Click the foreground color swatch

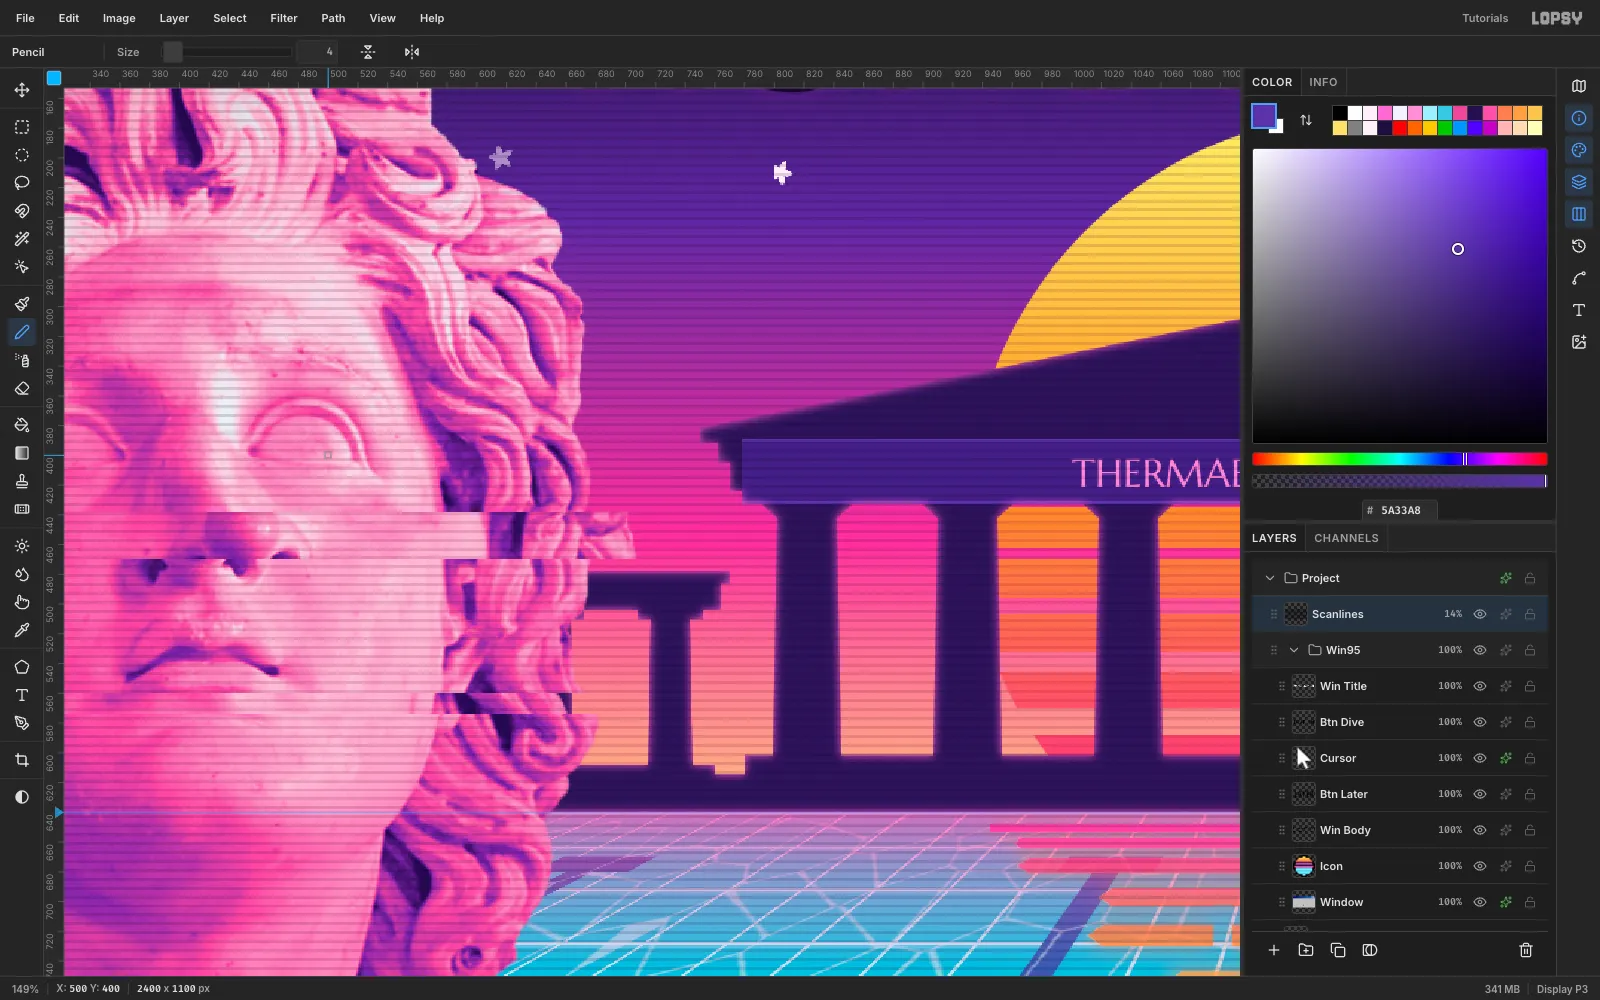pyautogui.click(x=1264, y=116)
